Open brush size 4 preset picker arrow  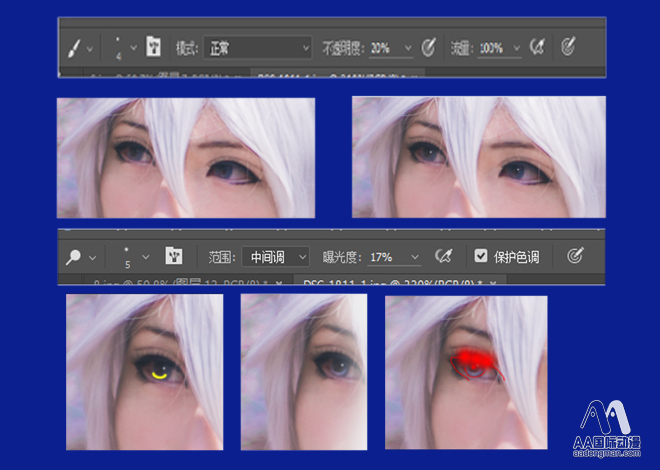(134, 47)
